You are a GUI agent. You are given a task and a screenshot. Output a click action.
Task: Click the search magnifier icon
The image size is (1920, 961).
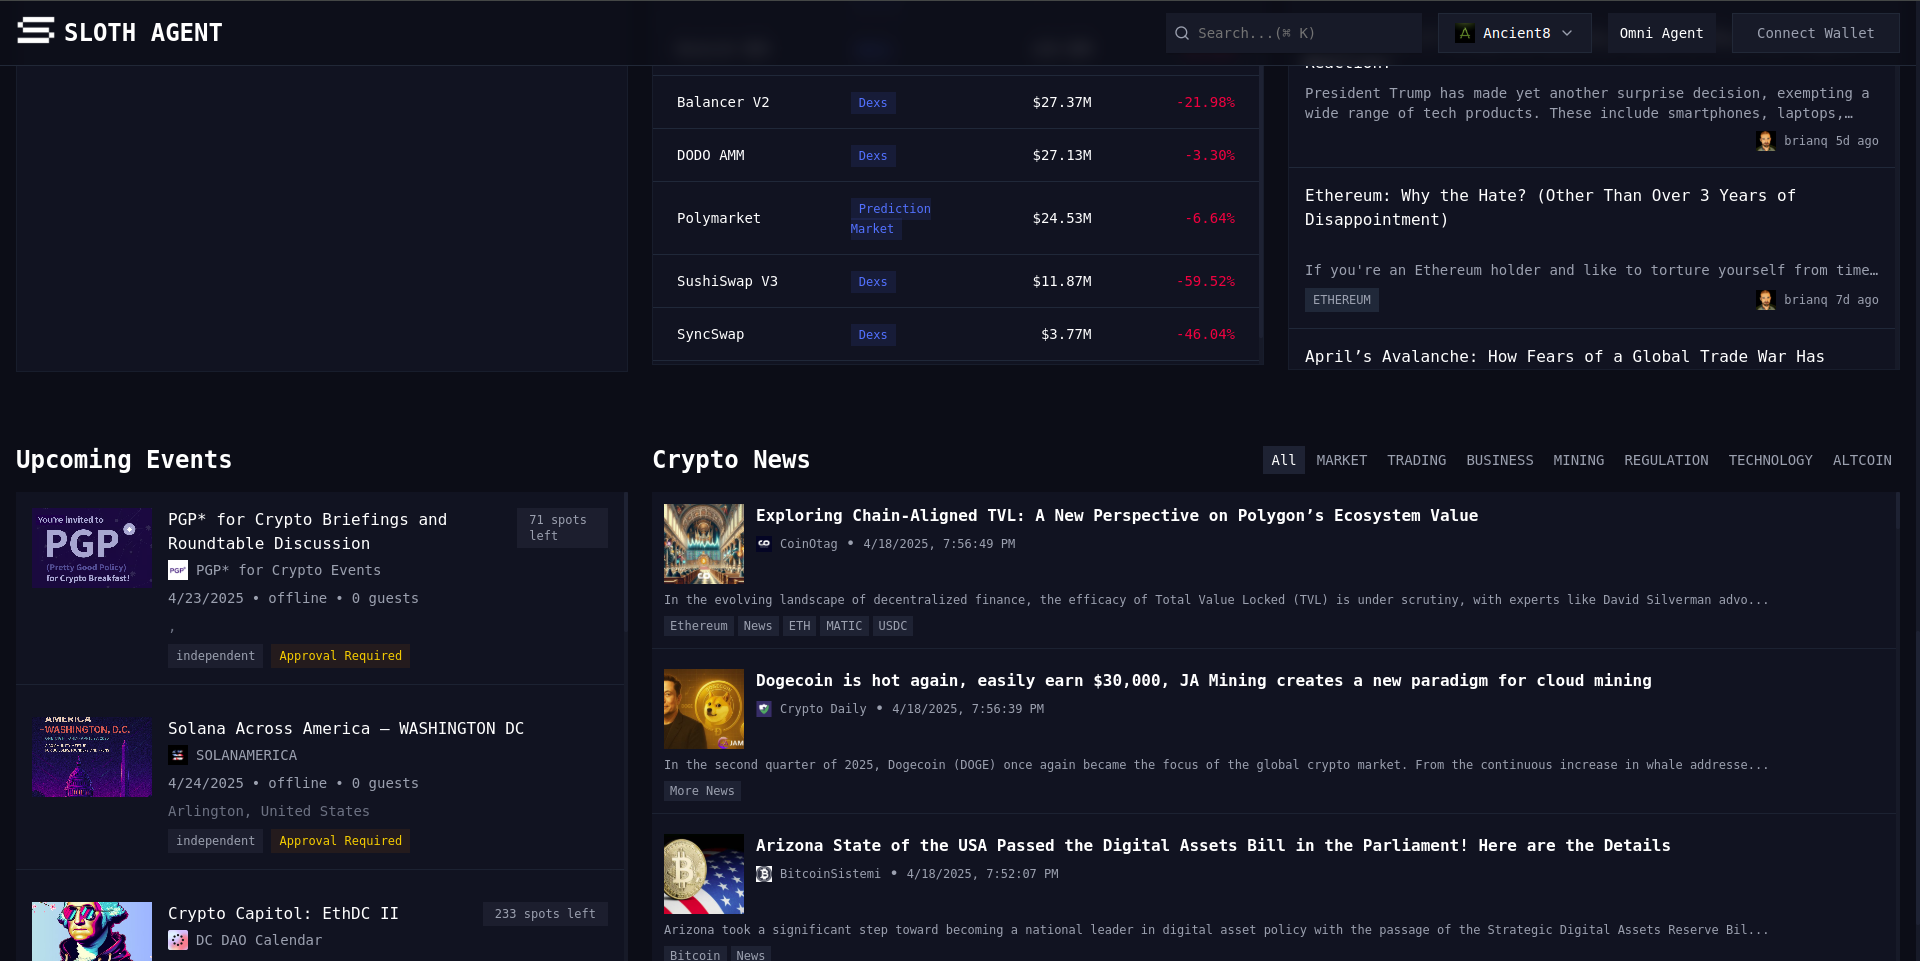pos(1182,33)
